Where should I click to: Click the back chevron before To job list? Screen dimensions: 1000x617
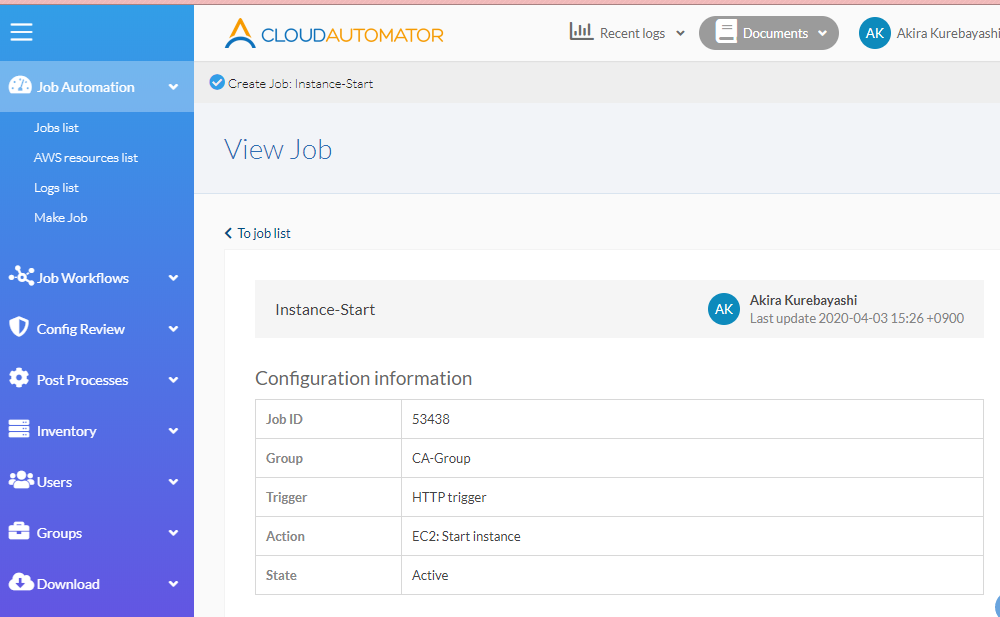[x=228, y=234]
